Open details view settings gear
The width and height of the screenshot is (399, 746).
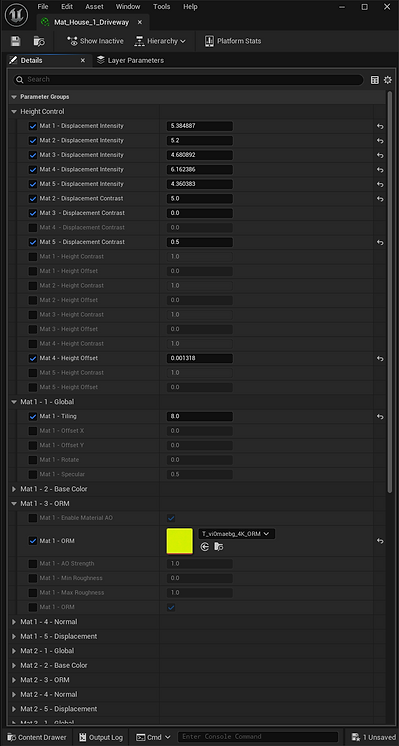coord(388,80)
